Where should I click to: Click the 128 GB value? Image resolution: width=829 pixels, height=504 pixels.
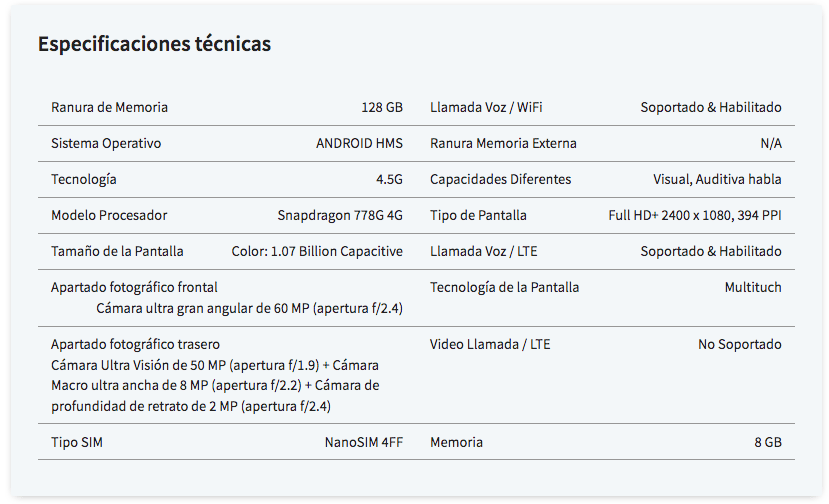[x=382, y=107]
